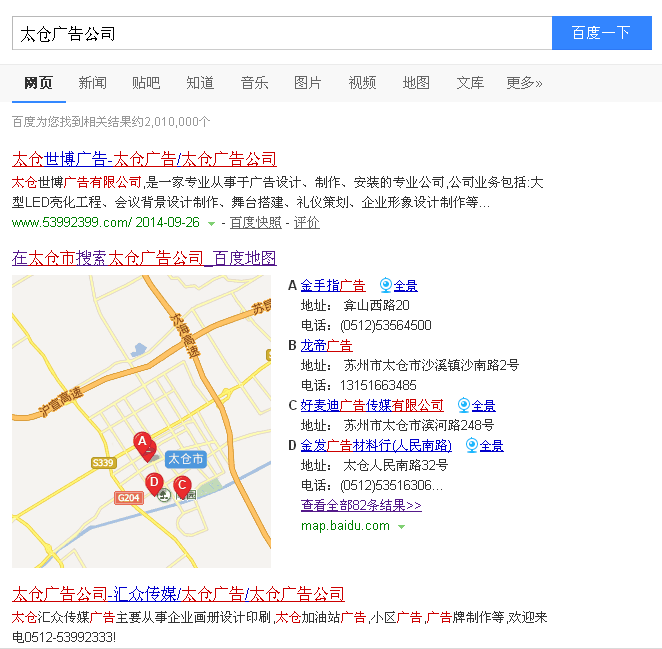The height and width of the screenshot is (649, 662).
Task: Go to the 地图 tab
Action: click(416, 83)
